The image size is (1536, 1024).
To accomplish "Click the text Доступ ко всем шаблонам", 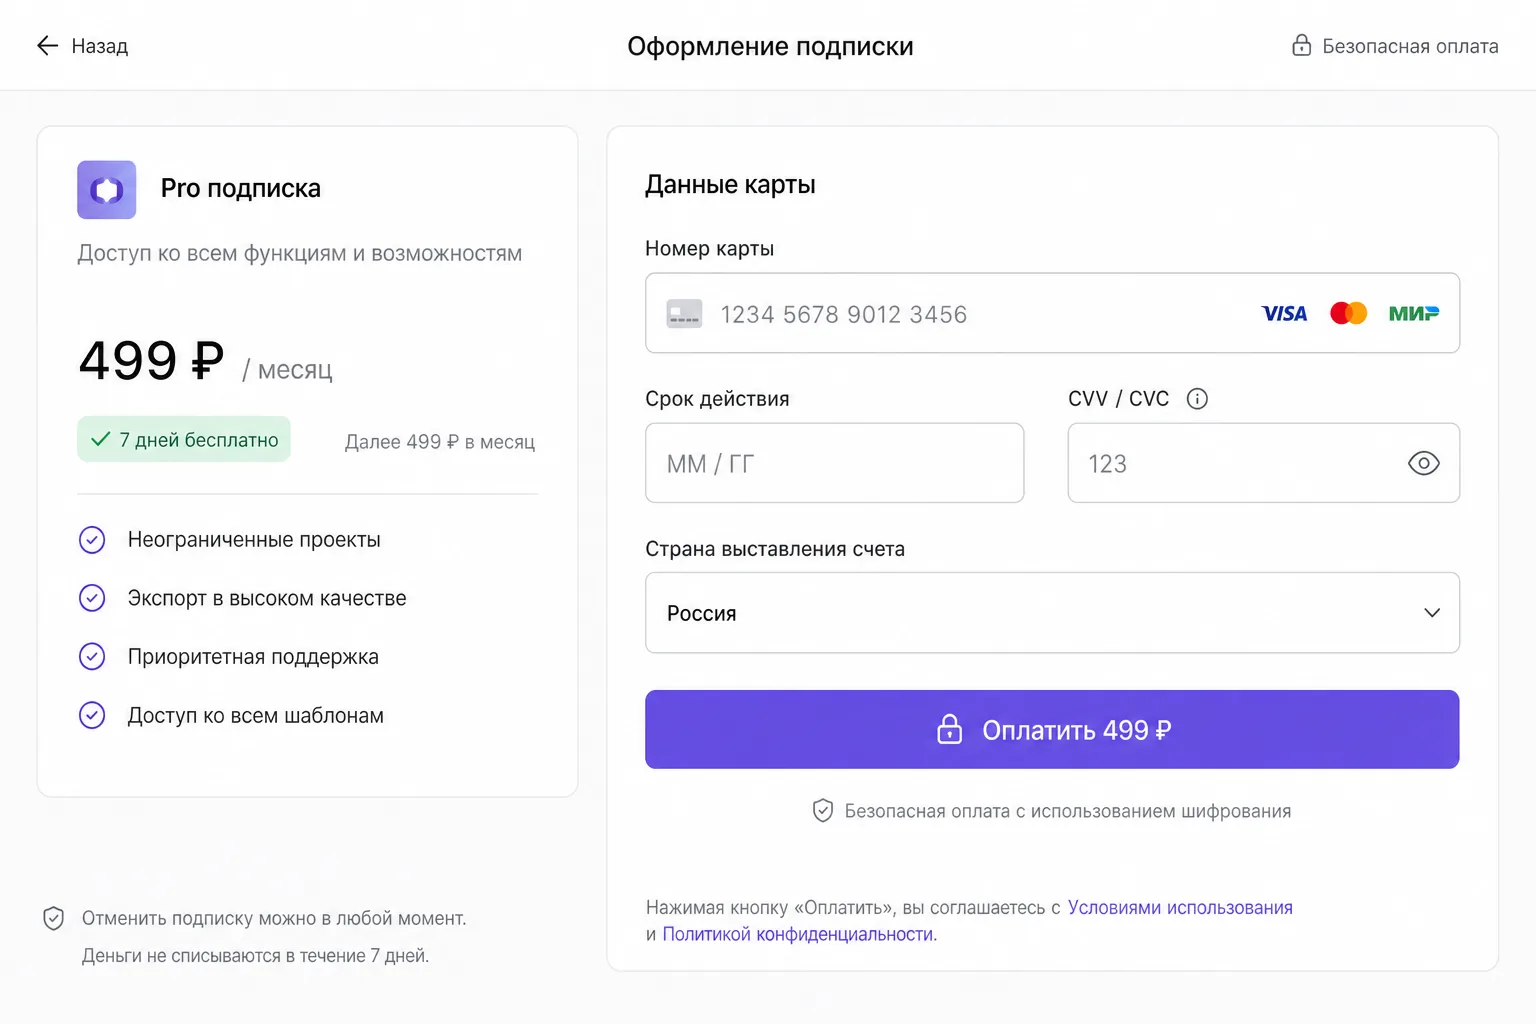I will 256,716.
